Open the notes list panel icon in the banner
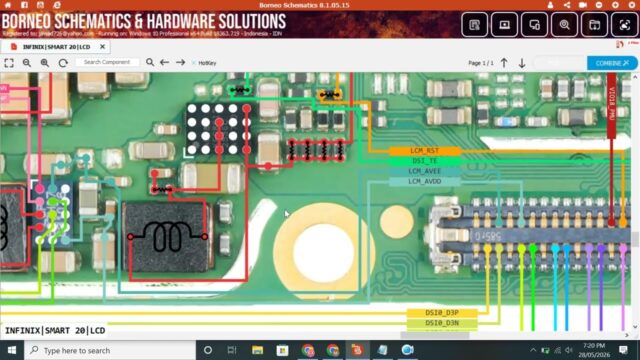This screenshot has width=640, height=360. [x=474, y=25]
